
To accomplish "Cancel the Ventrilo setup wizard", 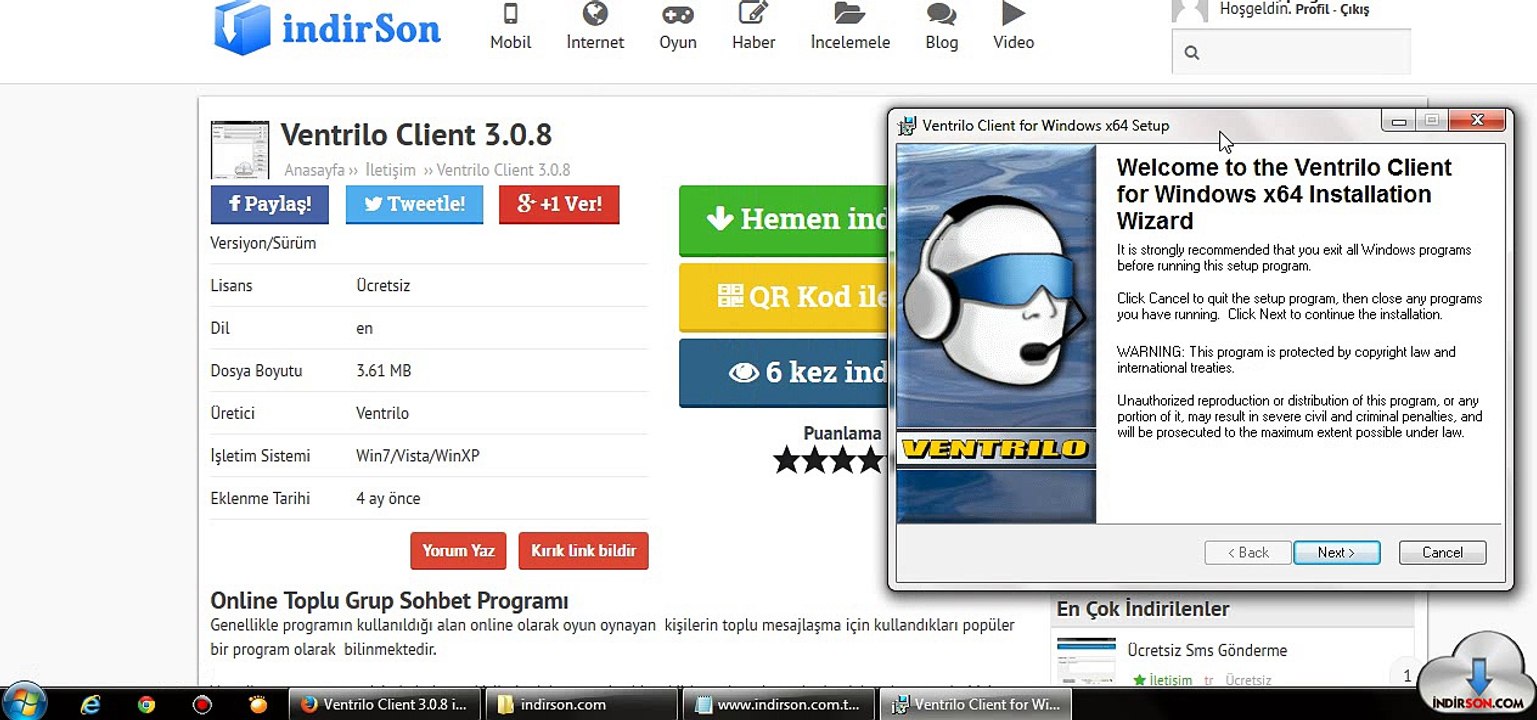I will (x=1442, y=552).
